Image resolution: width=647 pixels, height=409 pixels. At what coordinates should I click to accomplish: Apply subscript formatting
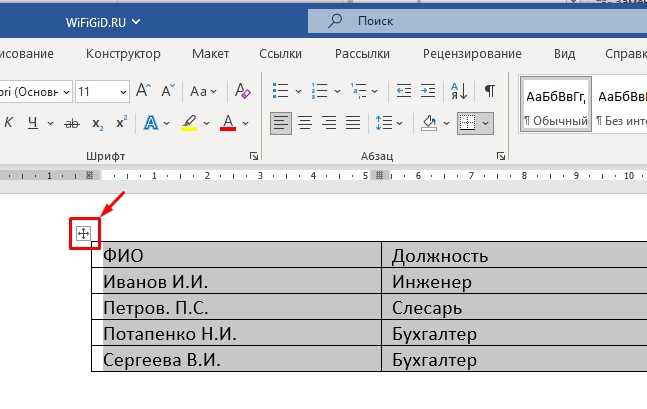97,123
